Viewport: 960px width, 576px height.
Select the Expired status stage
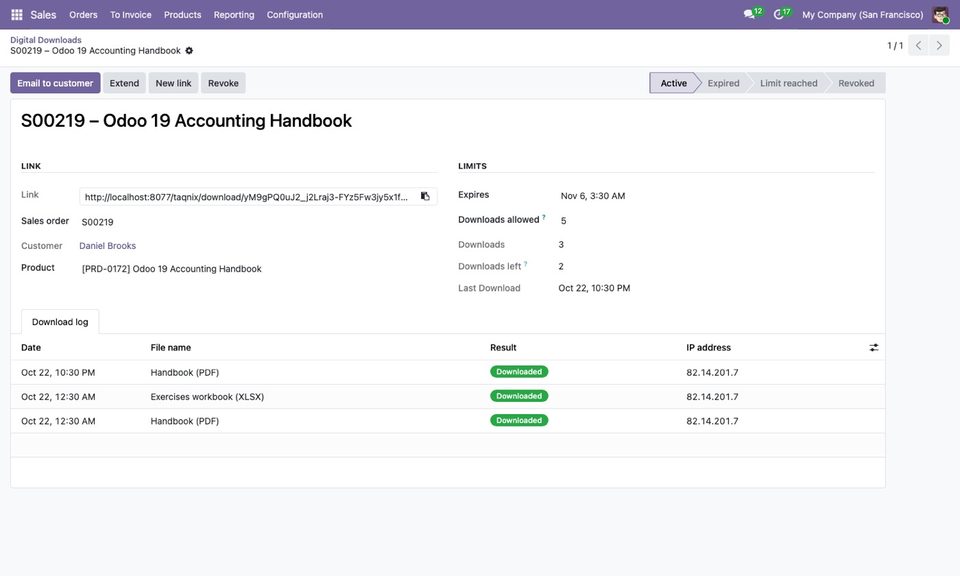click(723, 83)
